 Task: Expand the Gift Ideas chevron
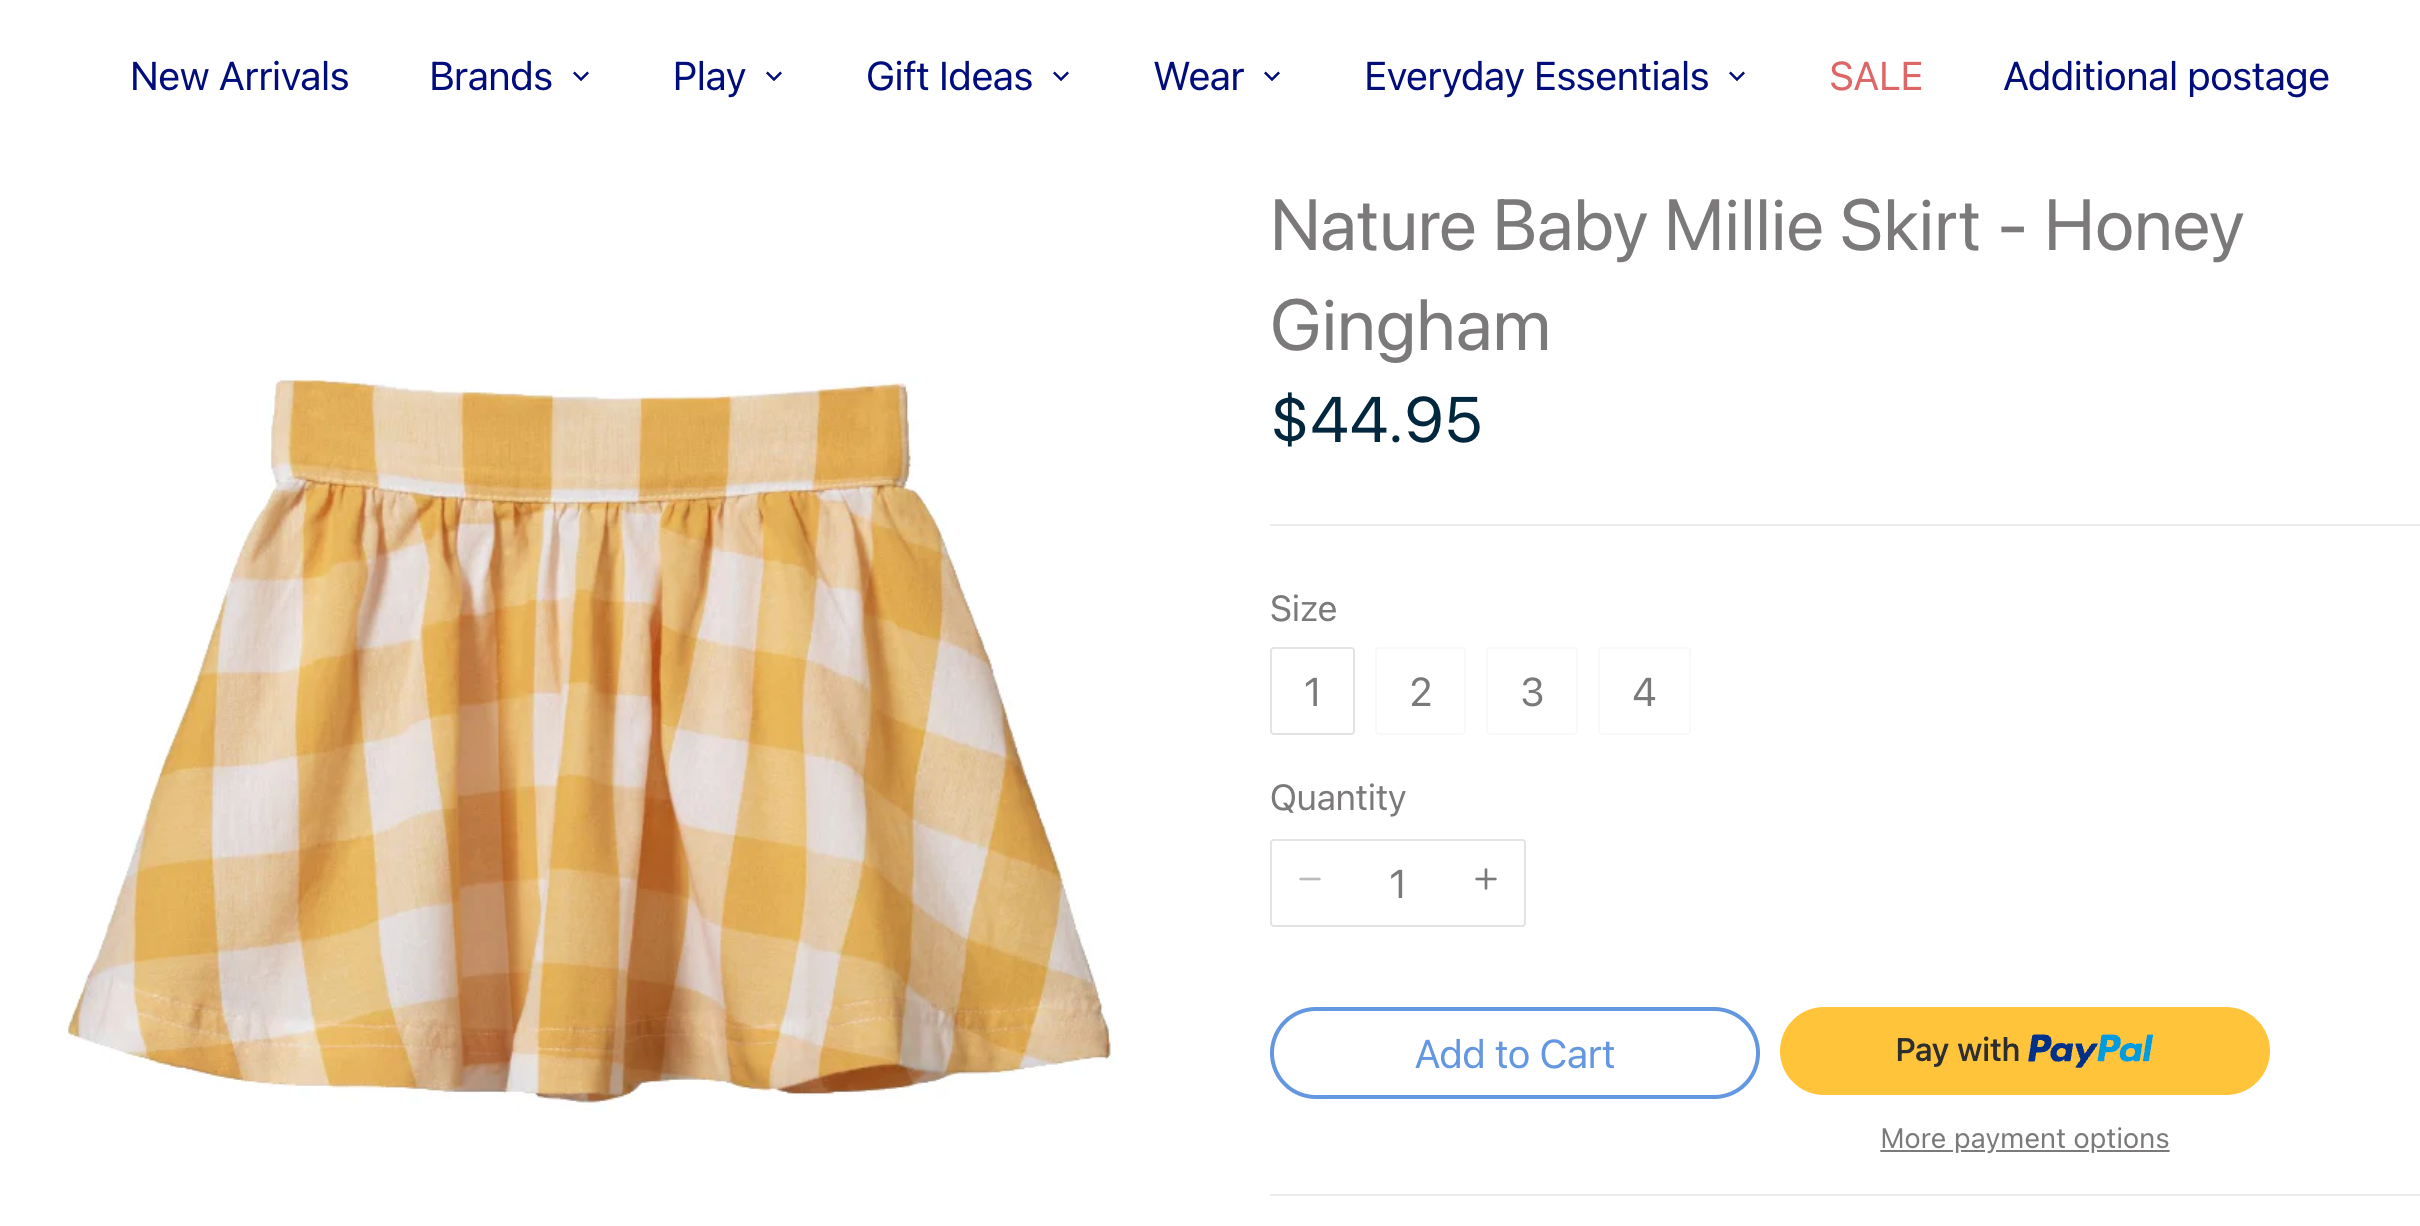(1061, 77)
